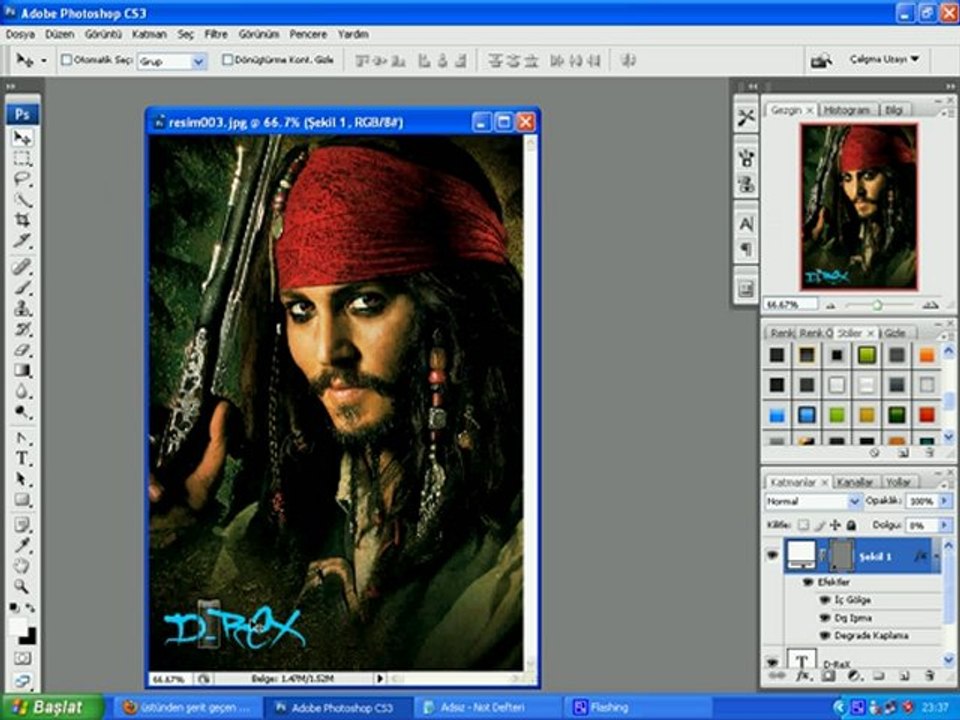The image size is (960, 720).
Task: Select the Gradient tool
Action: point(23,370)
